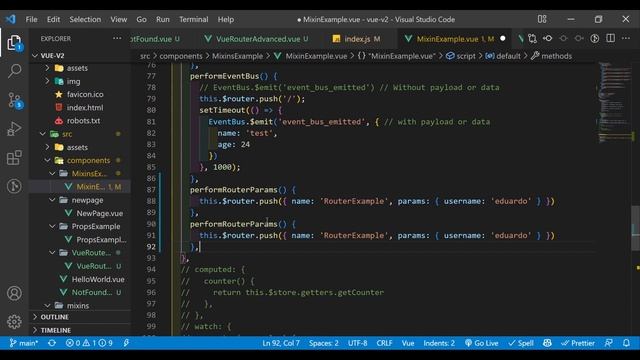Open the Accounts icon
This screenshot has height=360, width=640.
14,293
